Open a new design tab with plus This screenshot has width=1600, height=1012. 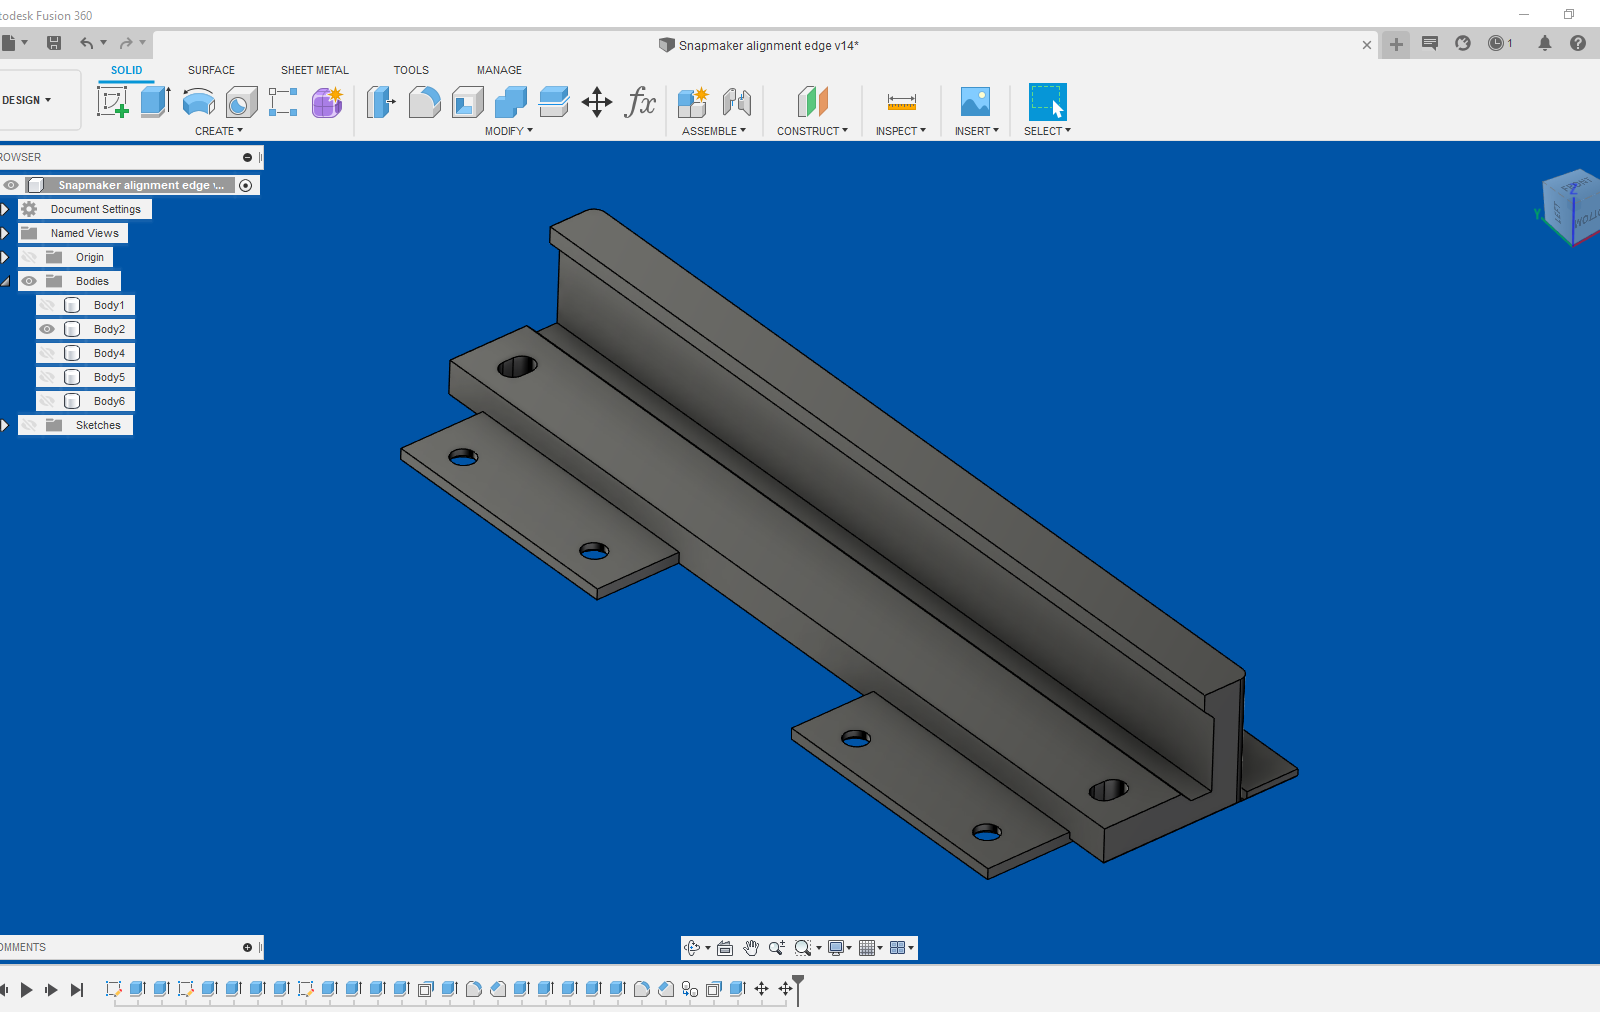pyautogui.click(x=1396, y=44)
